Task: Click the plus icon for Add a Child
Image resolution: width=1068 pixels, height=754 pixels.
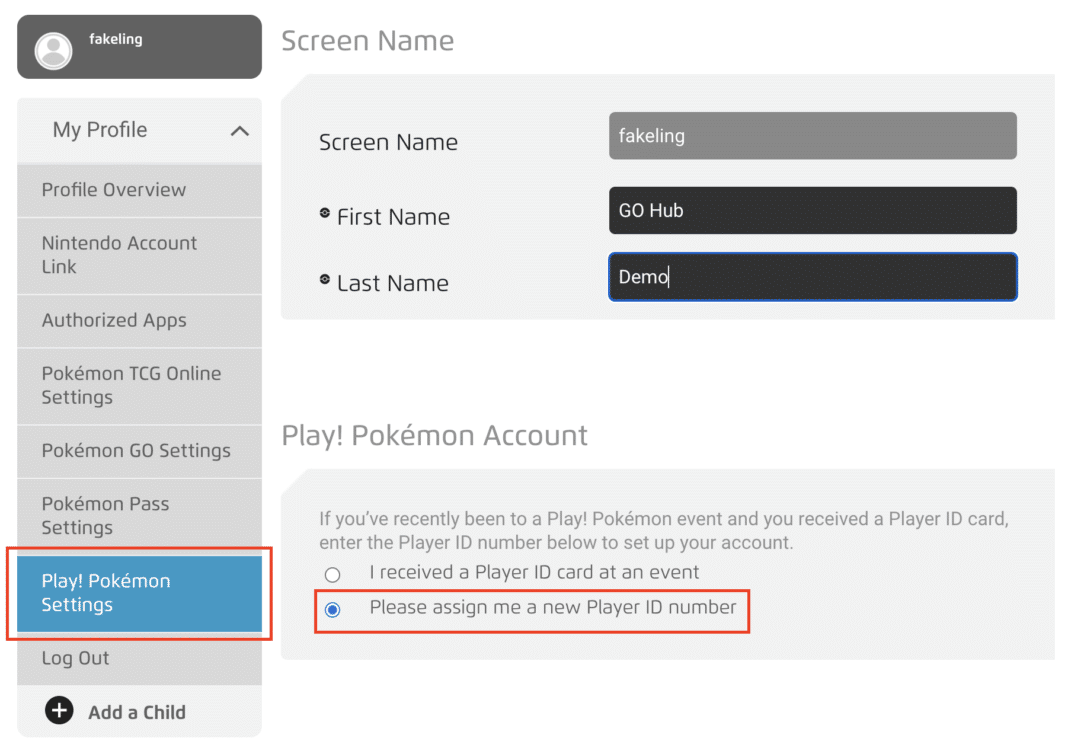Action: 59,711
